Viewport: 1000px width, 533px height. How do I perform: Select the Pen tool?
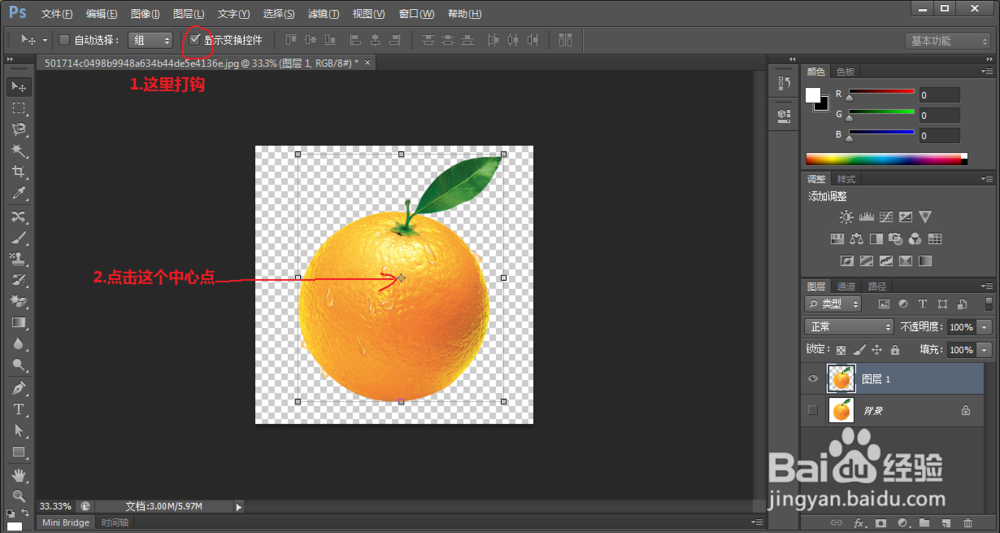coord(18,388)
